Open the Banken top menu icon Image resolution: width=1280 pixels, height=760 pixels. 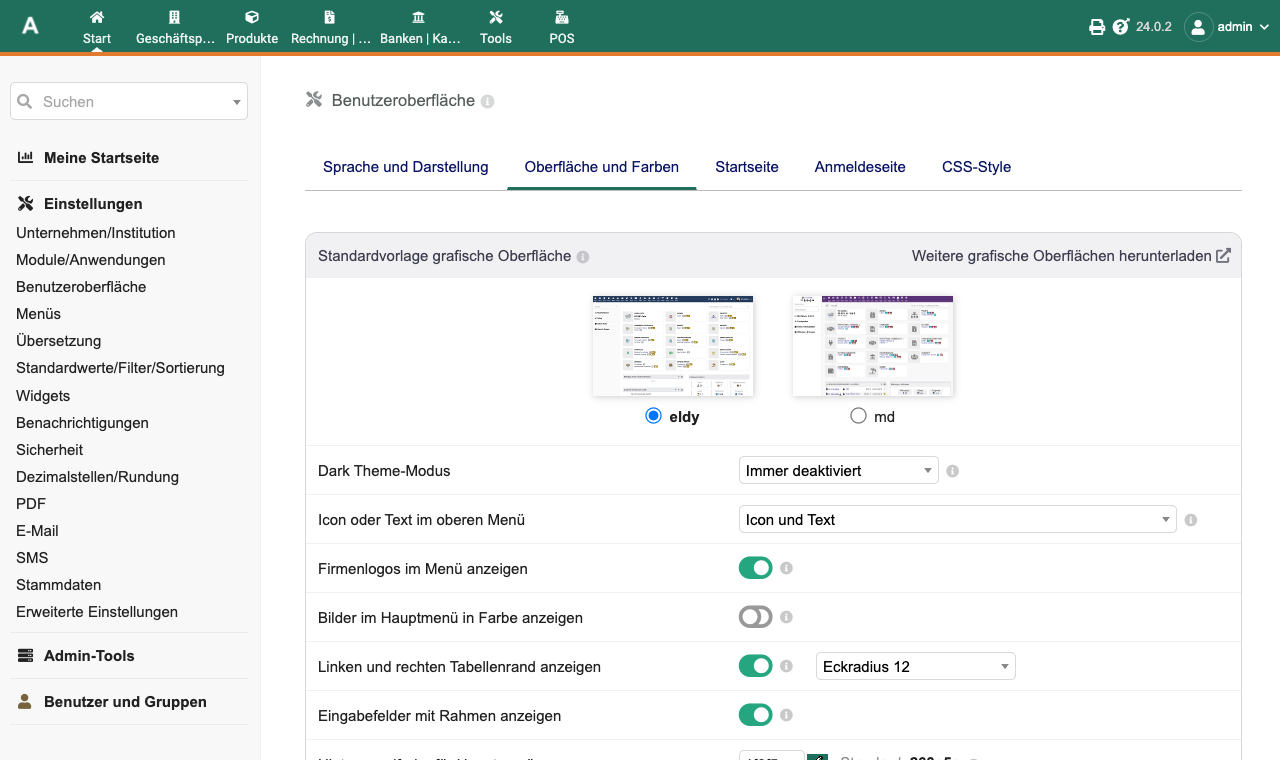tap(418, 17)
